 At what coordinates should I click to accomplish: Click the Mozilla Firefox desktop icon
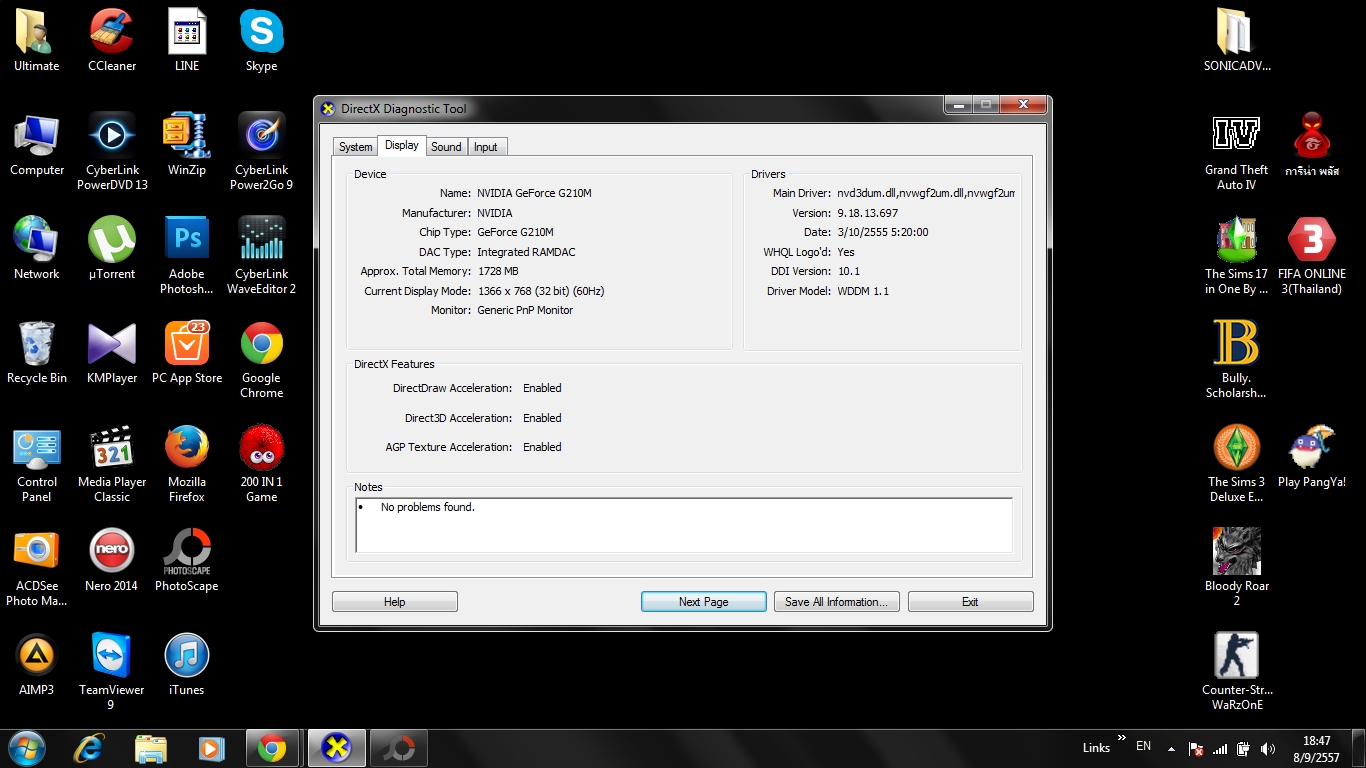pos(187,464)
